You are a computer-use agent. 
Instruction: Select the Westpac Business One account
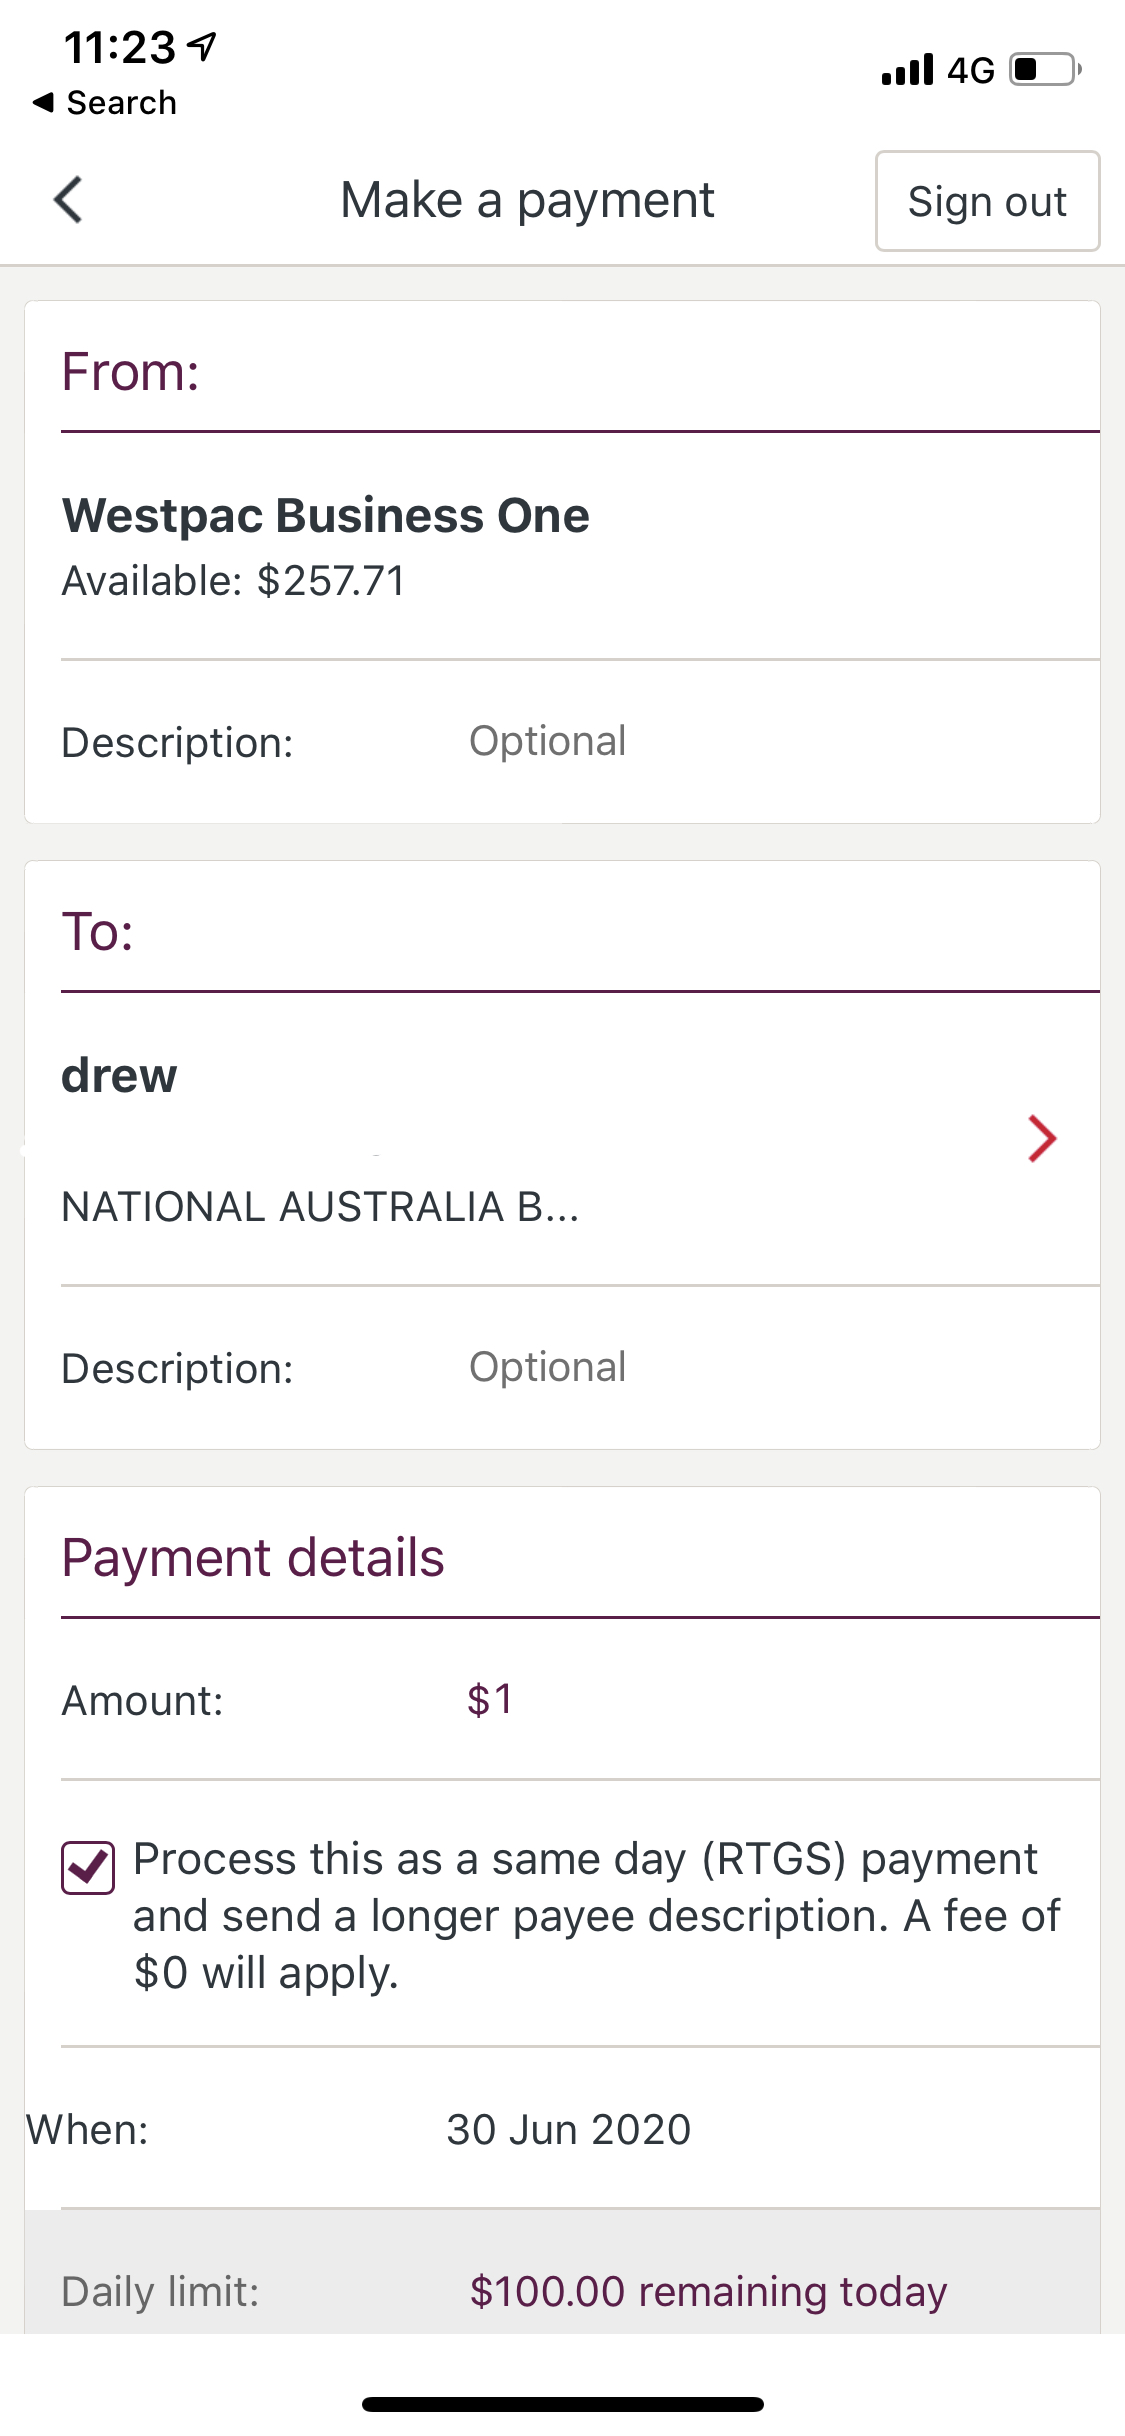[326, 516]
